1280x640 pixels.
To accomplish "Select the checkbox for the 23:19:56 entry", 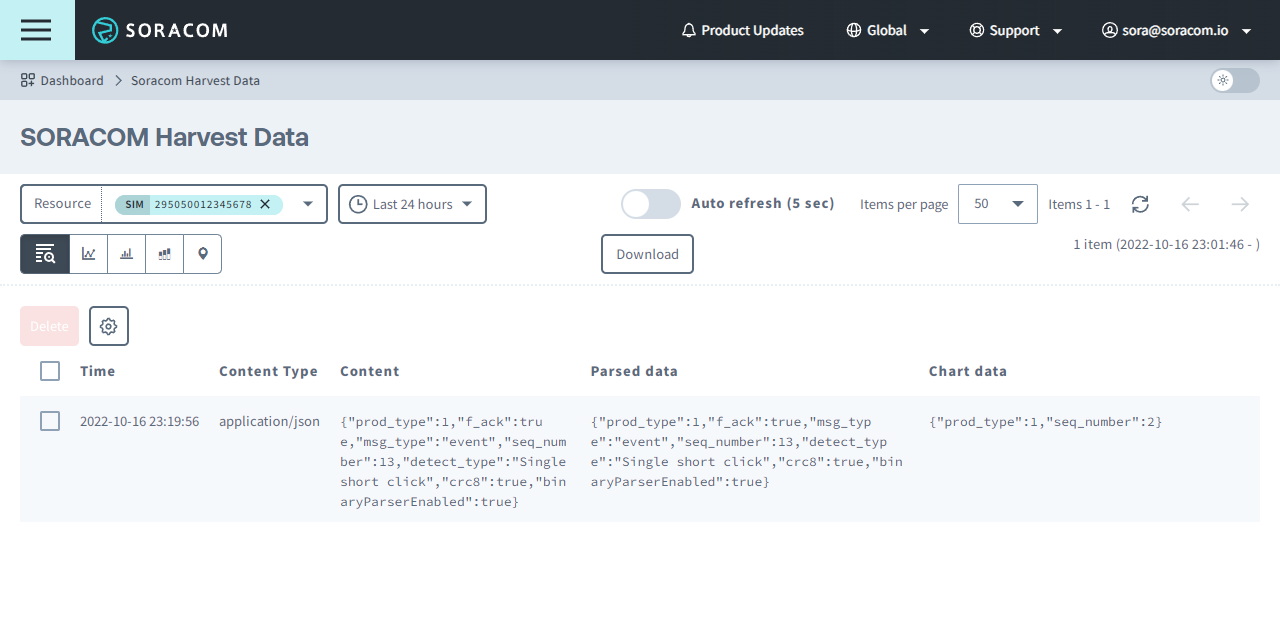I will (x=50, y=421).
